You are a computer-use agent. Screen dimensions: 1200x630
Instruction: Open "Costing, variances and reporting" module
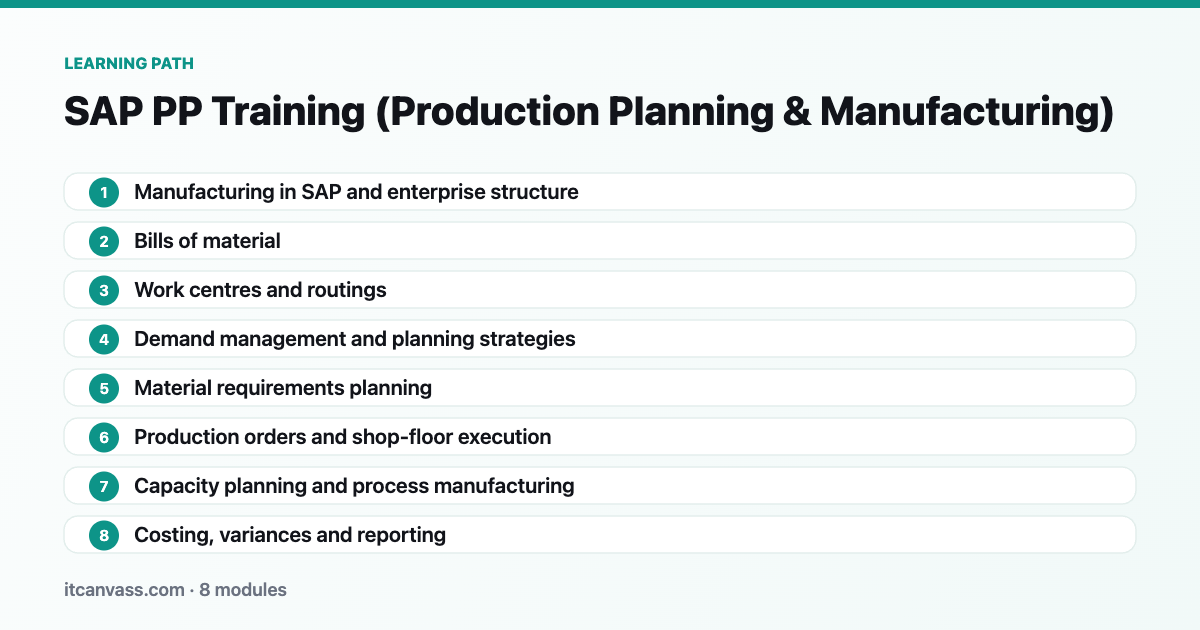coord(600,535)
